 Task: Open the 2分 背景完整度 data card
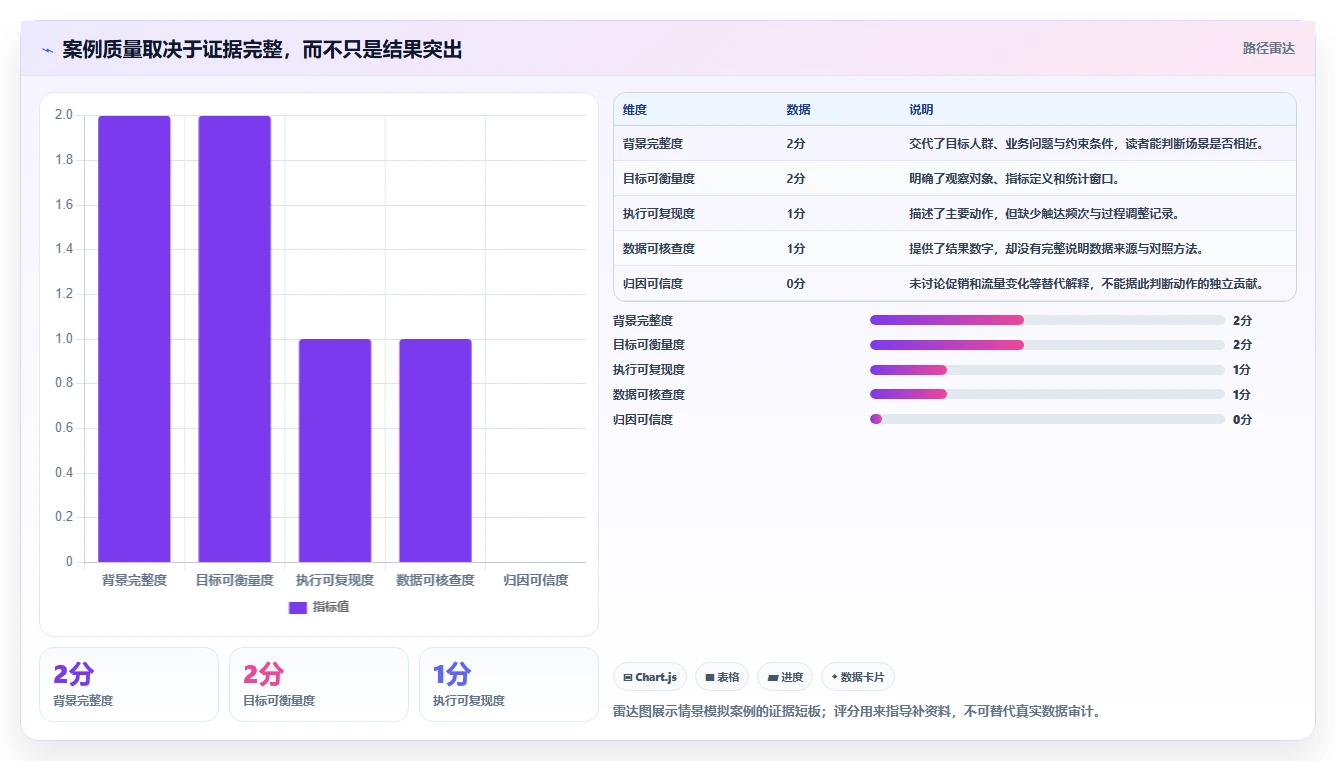point(129,684)
